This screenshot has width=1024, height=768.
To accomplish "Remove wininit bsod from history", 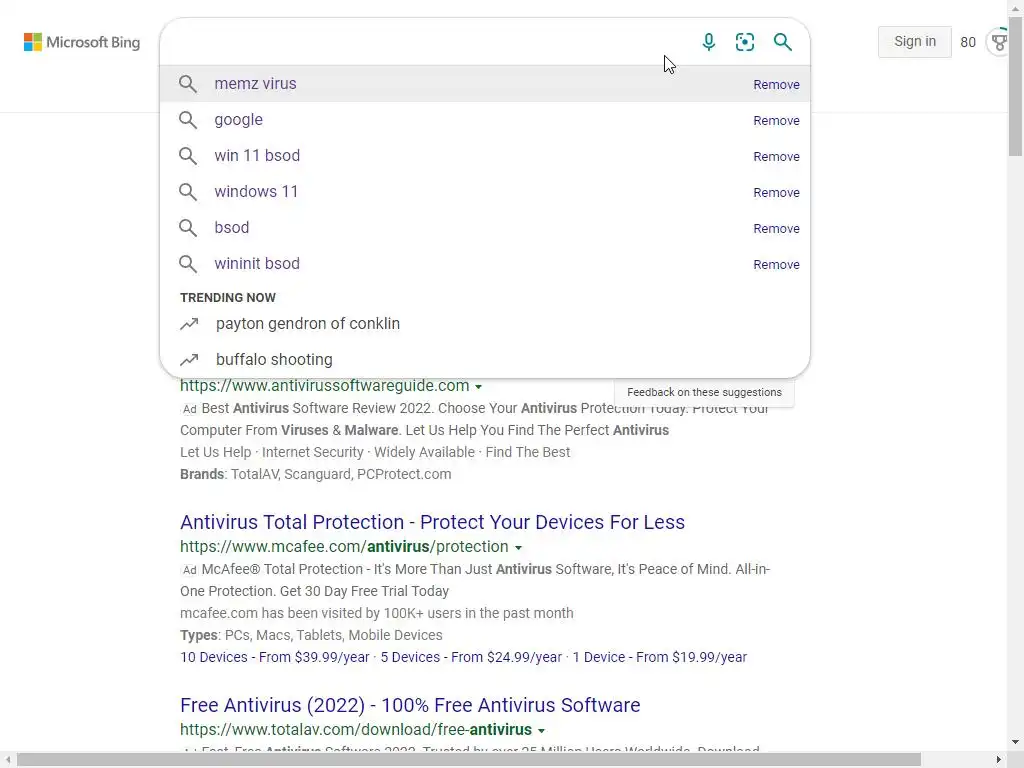I will [x=776, y=264].
